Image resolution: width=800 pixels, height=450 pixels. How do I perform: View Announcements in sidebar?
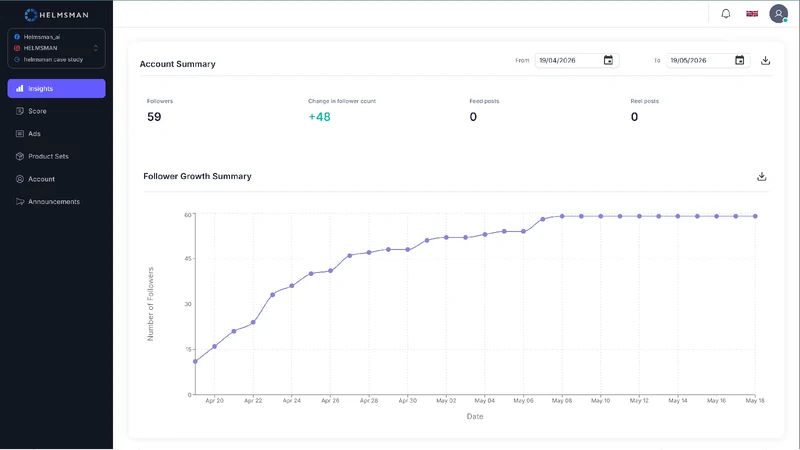pos(56,202)
